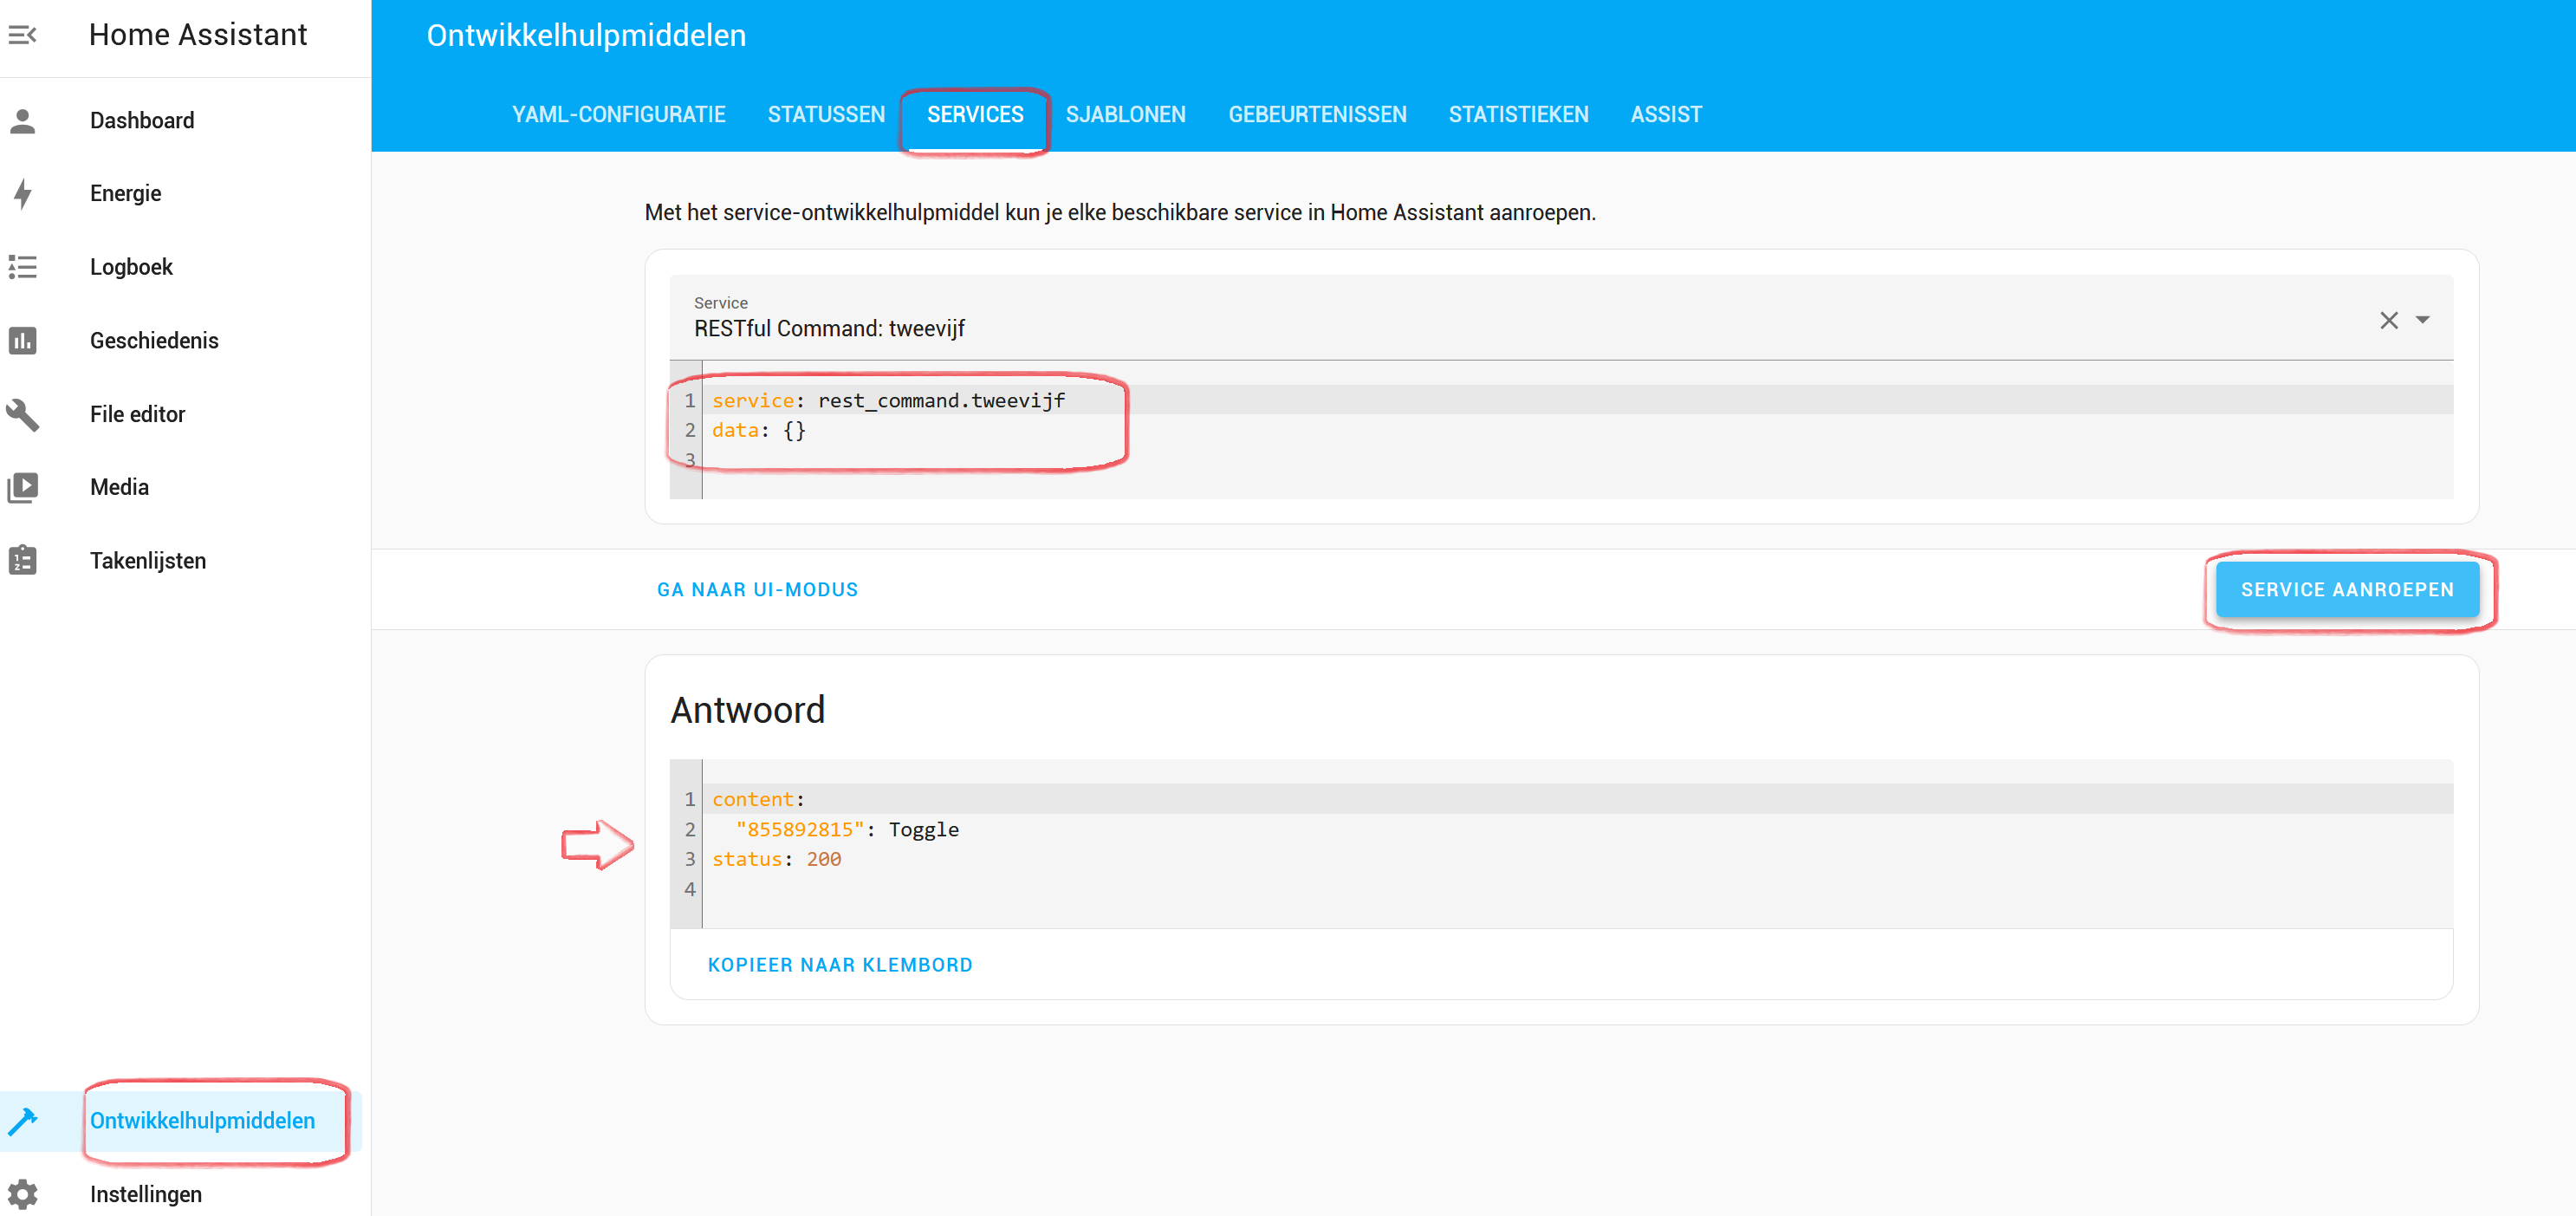Click the File editor wrench icon

click(22, 414)
